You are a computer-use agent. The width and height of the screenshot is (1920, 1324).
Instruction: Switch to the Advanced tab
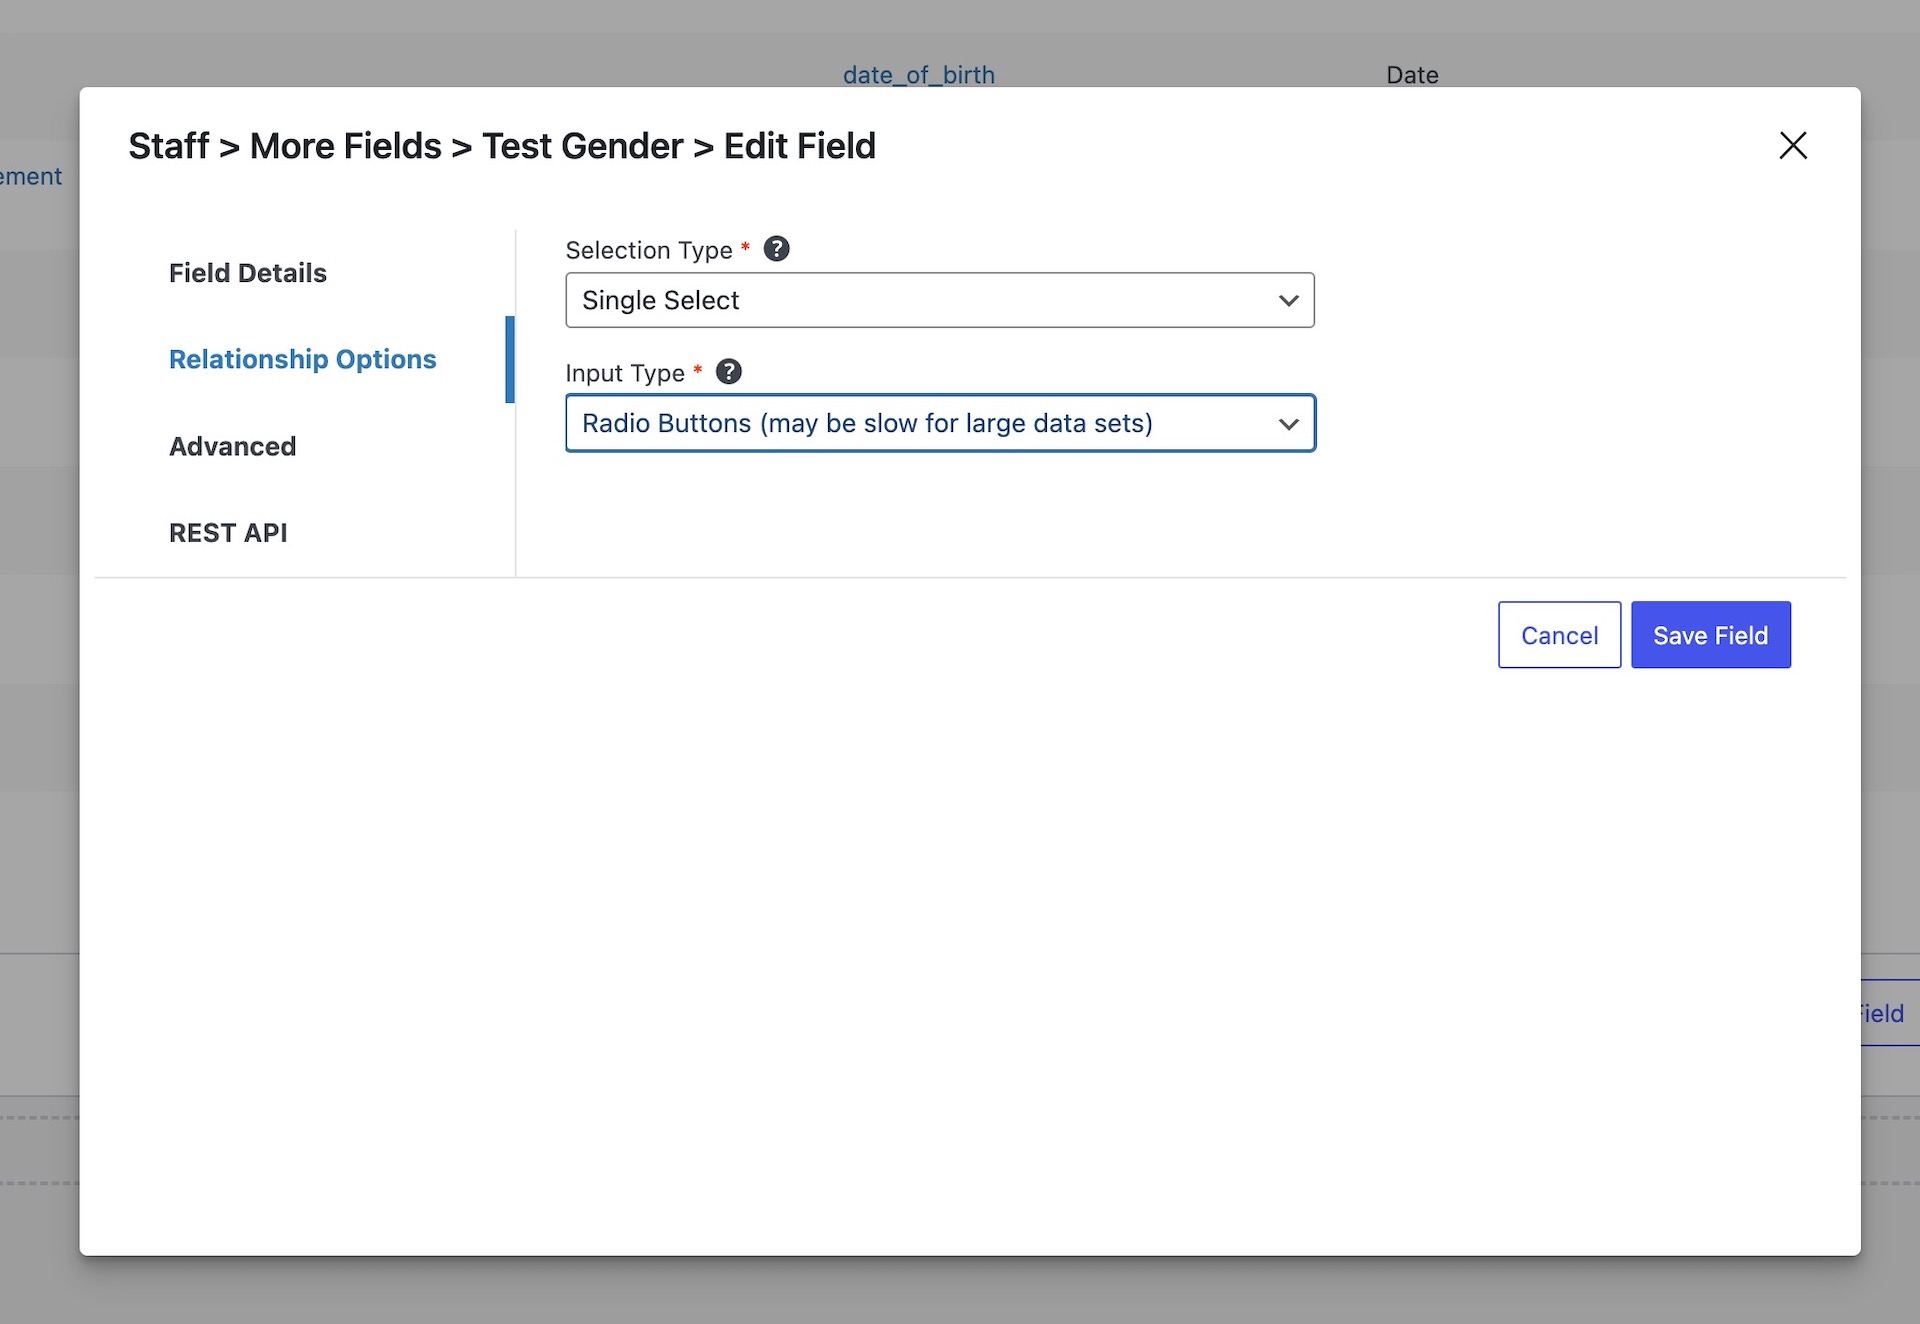(x=232, y=446)
